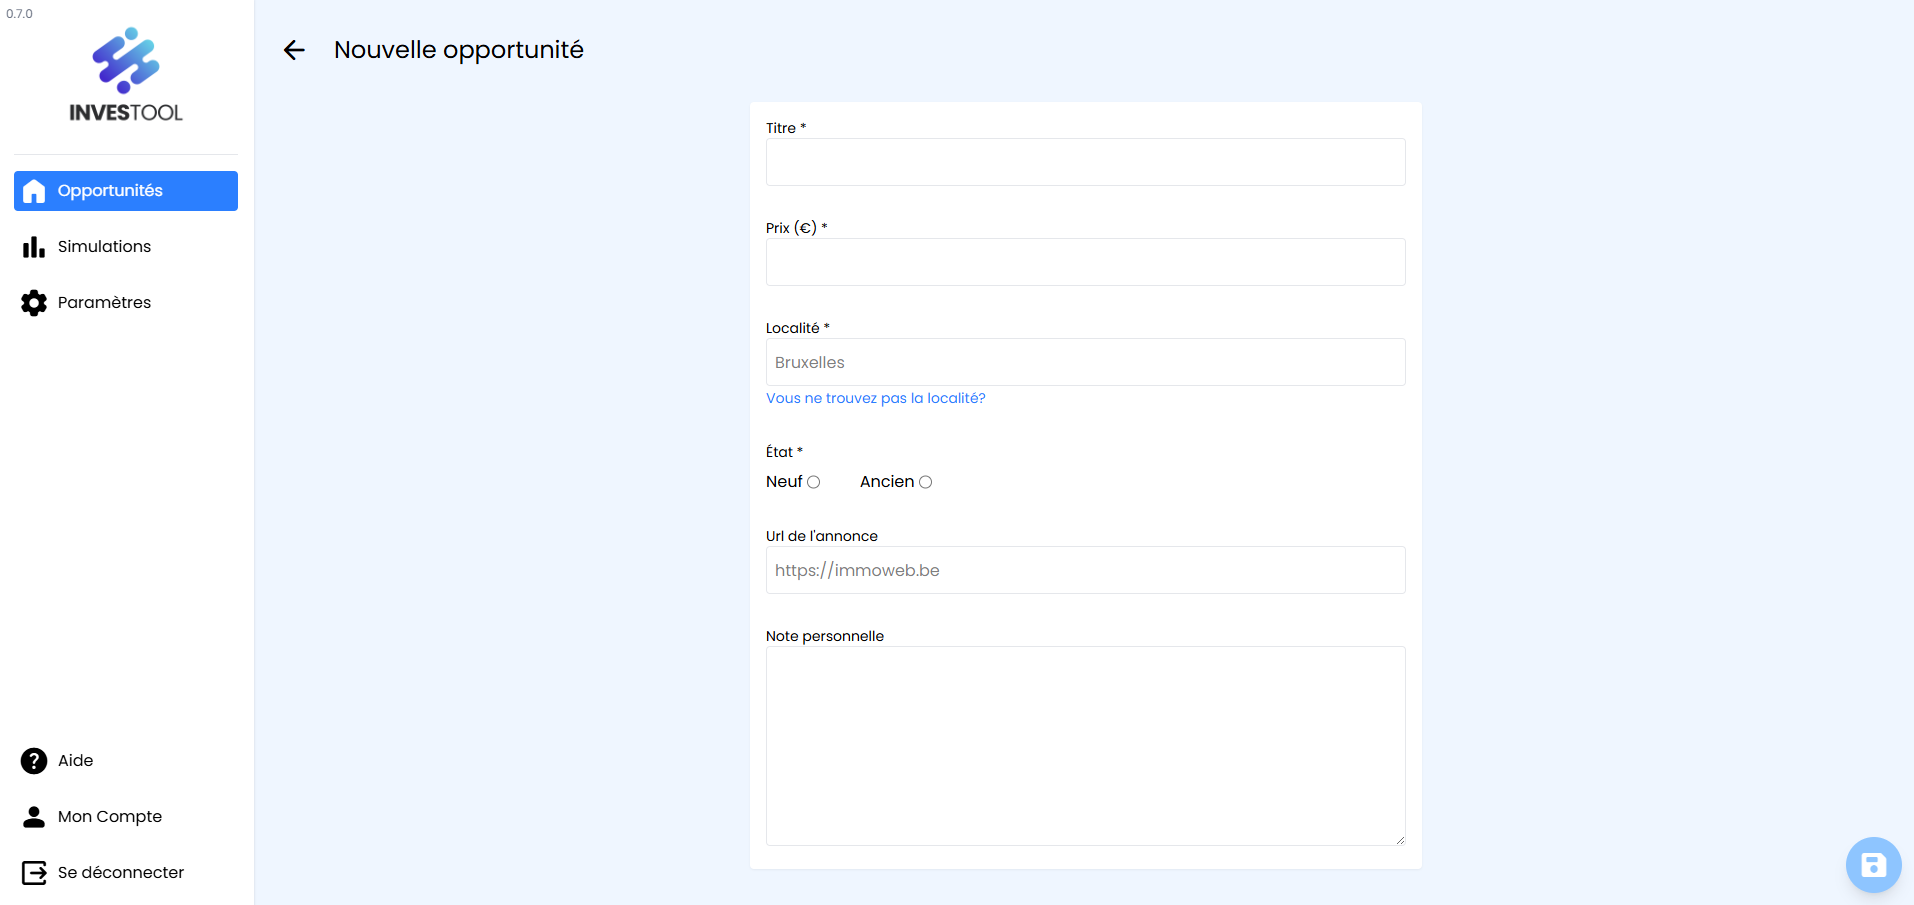Focus the Titre input field
The height and width of the screenshot is (905, 1914).
tap(1085, 162)
